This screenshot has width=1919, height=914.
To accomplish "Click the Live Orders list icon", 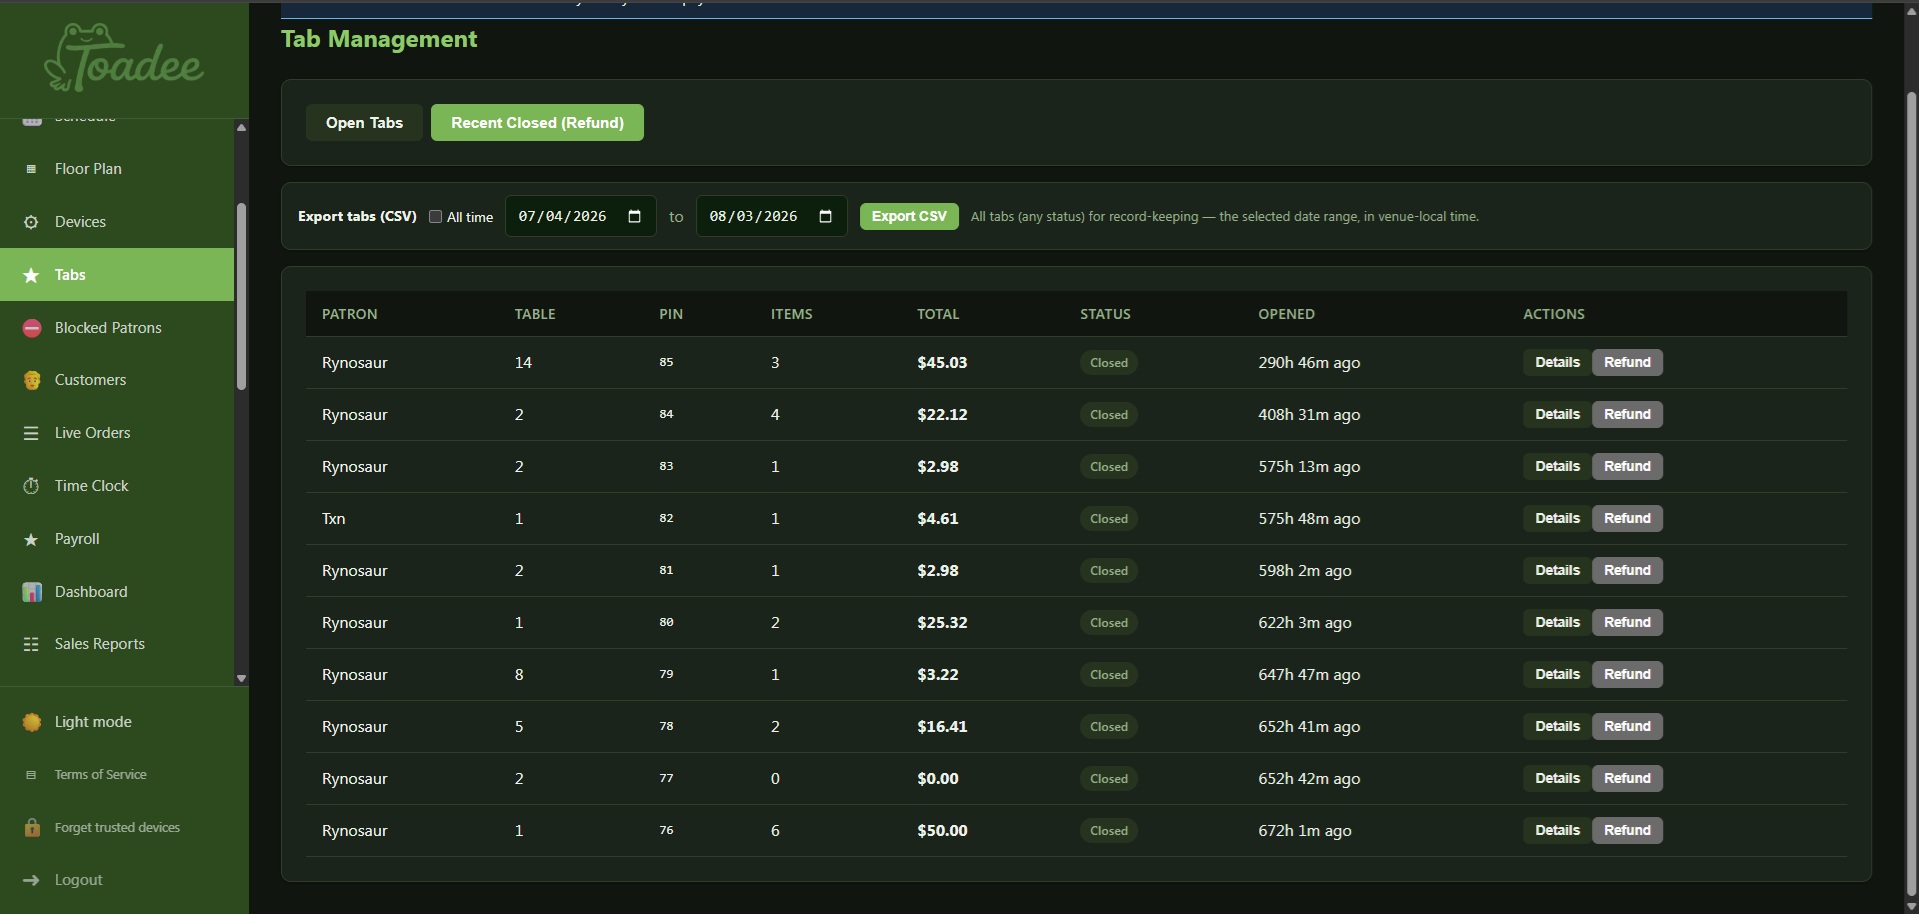I will [x=31, y=433].
